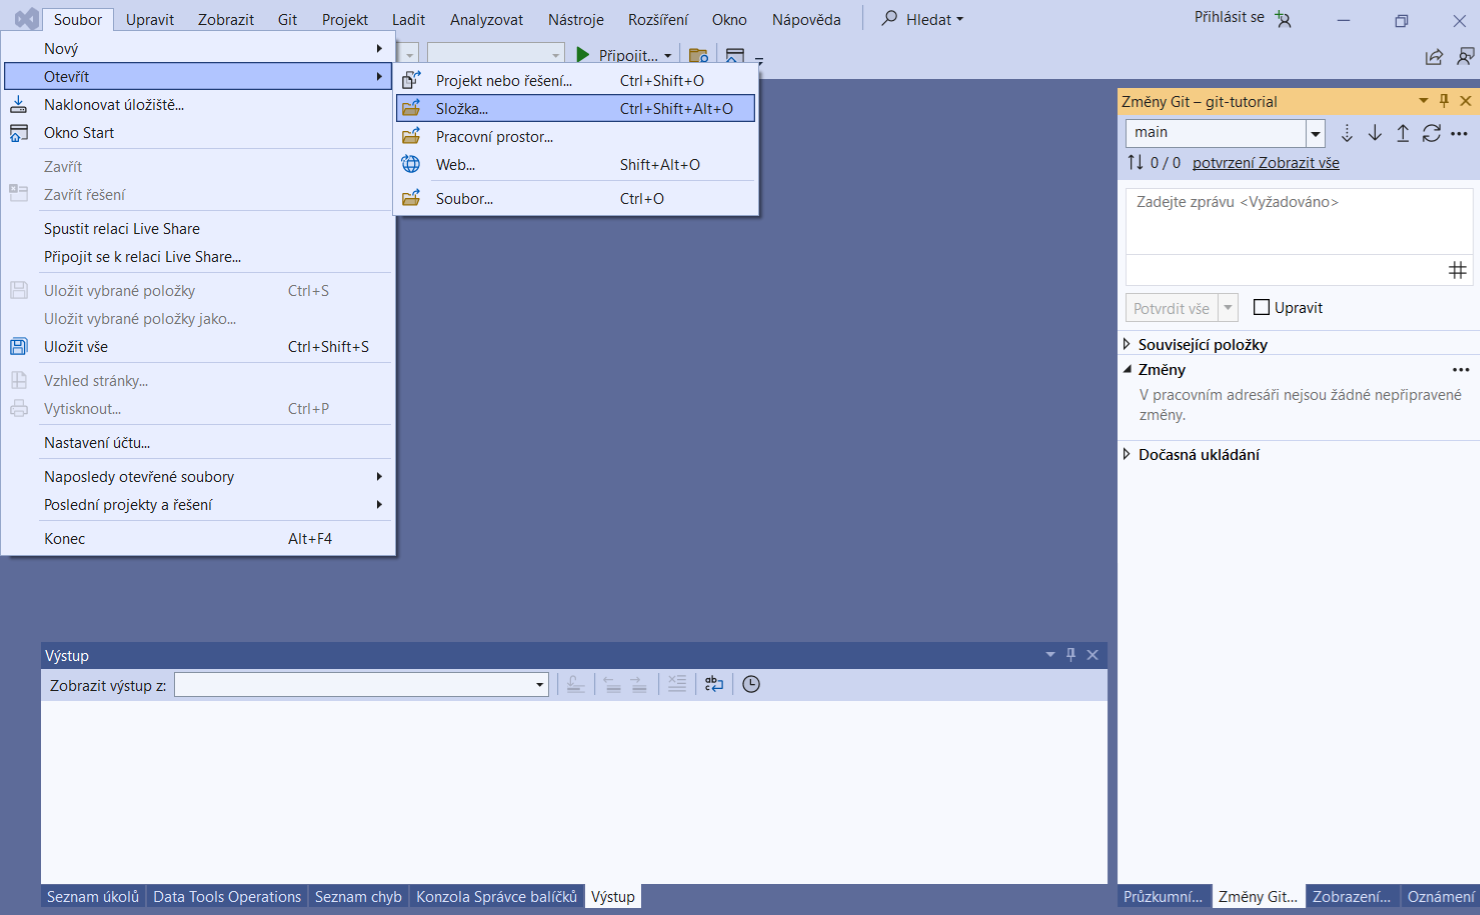Expand the Dočasná ukládání section
1480x915 pixels.
[x=1127, y=454]
